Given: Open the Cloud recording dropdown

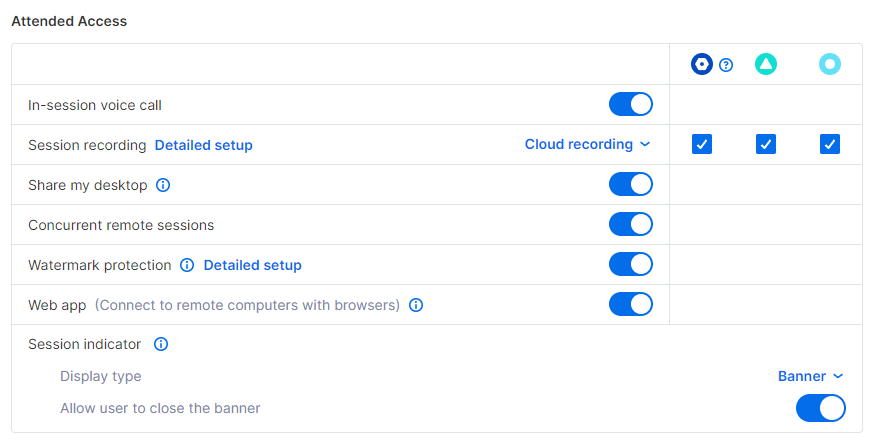Looking at the screenshot, I should [x=587, y=144].
